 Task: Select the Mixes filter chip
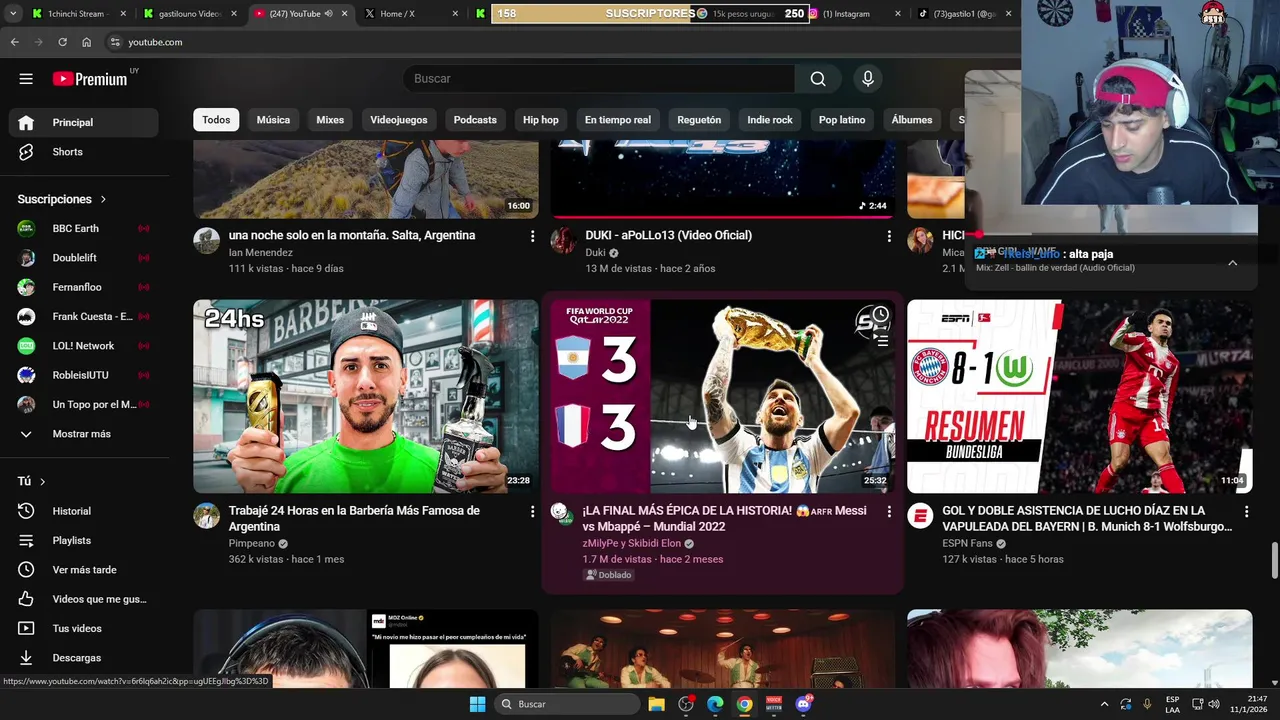330,120
